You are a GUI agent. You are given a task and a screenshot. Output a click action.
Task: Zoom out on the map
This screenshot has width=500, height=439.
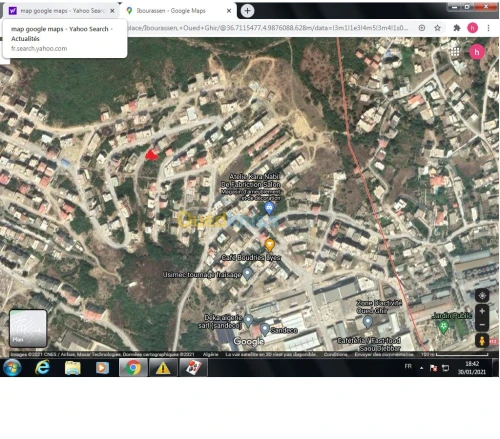(482, 325)
